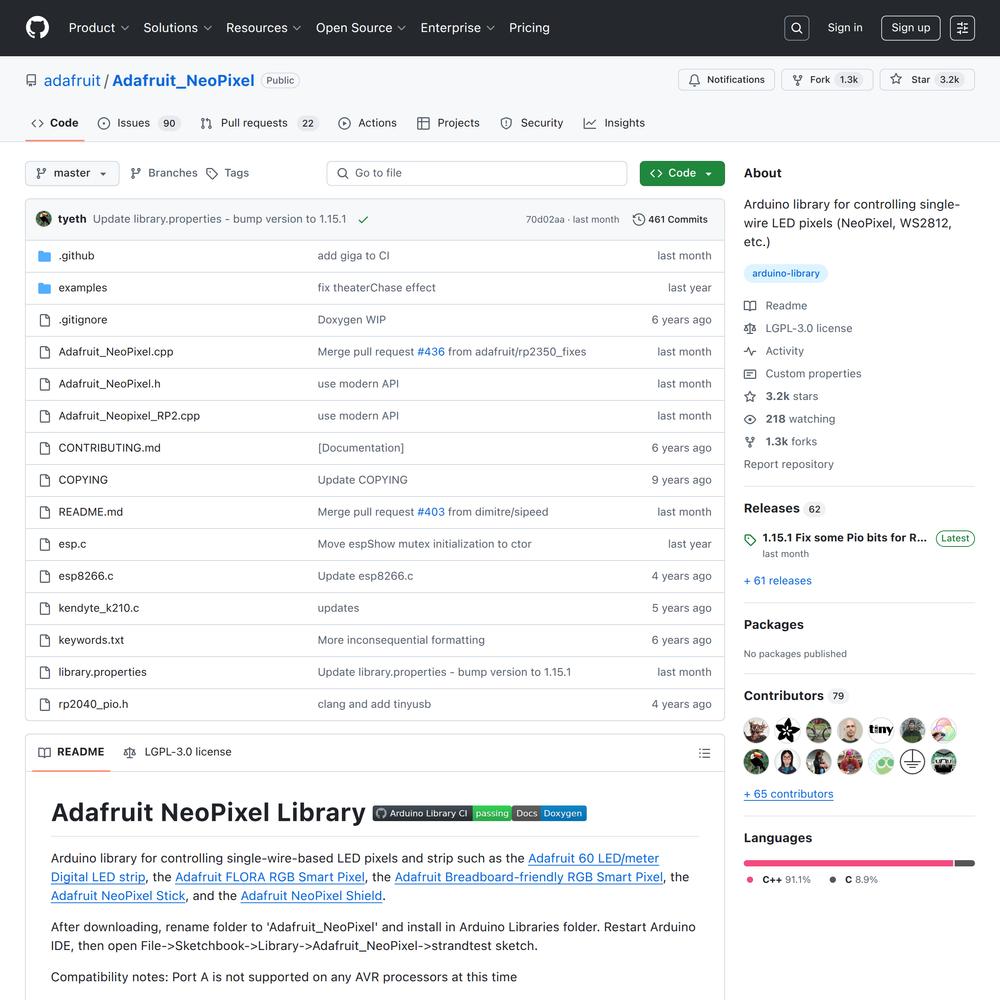
Task: Click the Adafruit flower contributor avatar
Action: tap(787, 730)
